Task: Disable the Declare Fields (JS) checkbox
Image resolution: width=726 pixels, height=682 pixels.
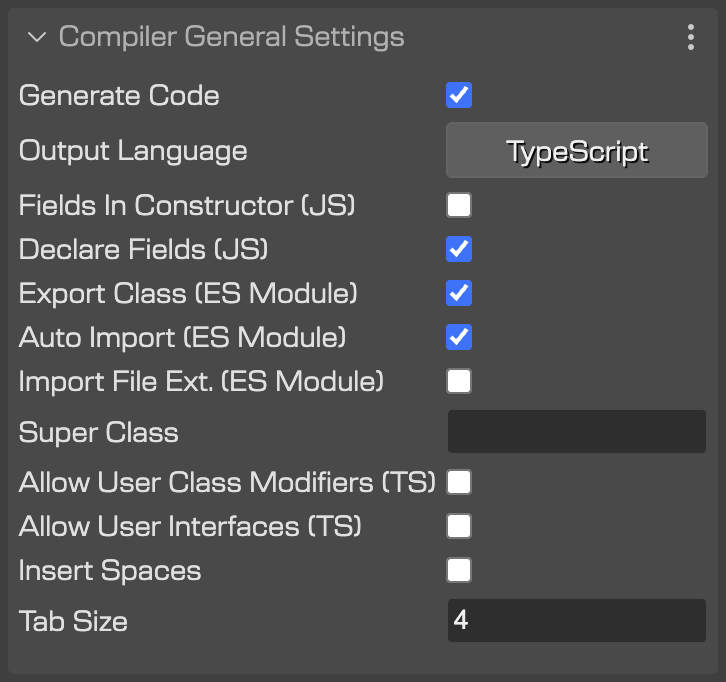Action: [x=459, y=249]
